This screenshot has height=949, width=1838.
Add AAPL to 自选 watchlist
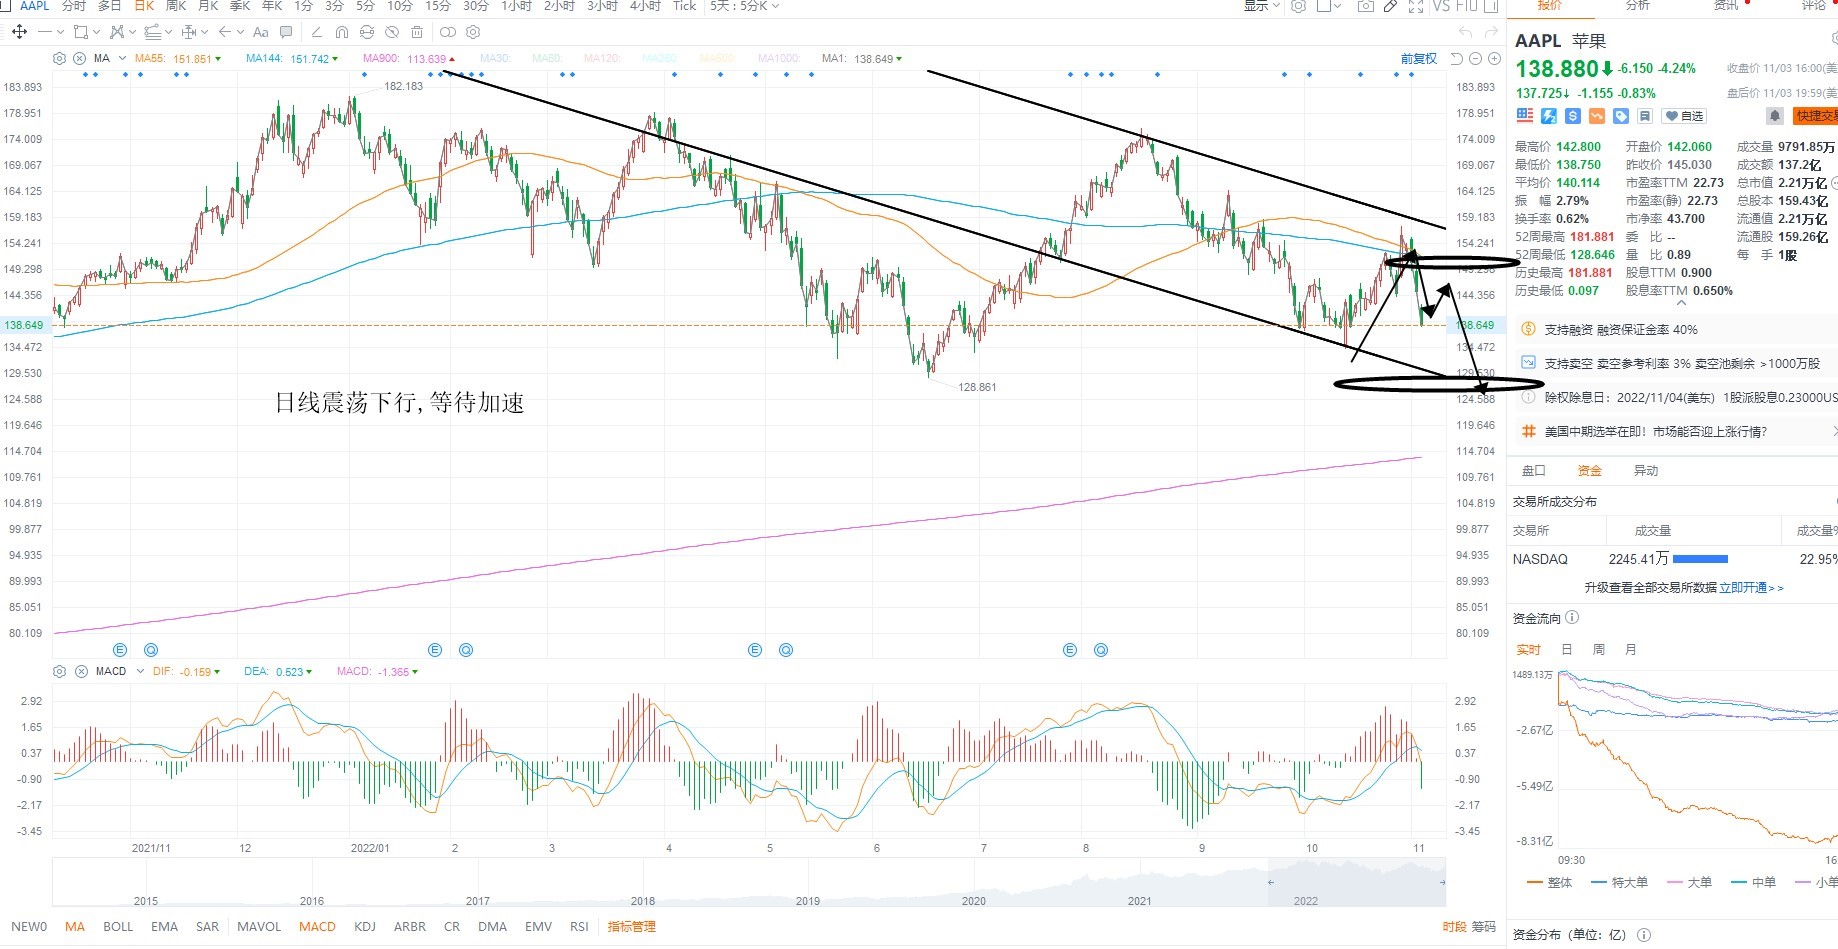(1684, 116)
